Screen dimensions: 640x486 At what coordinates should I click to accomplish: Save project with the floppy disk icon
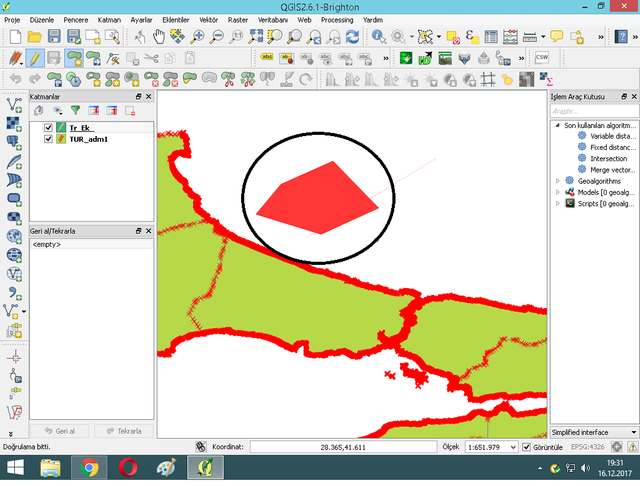(54, 37)
